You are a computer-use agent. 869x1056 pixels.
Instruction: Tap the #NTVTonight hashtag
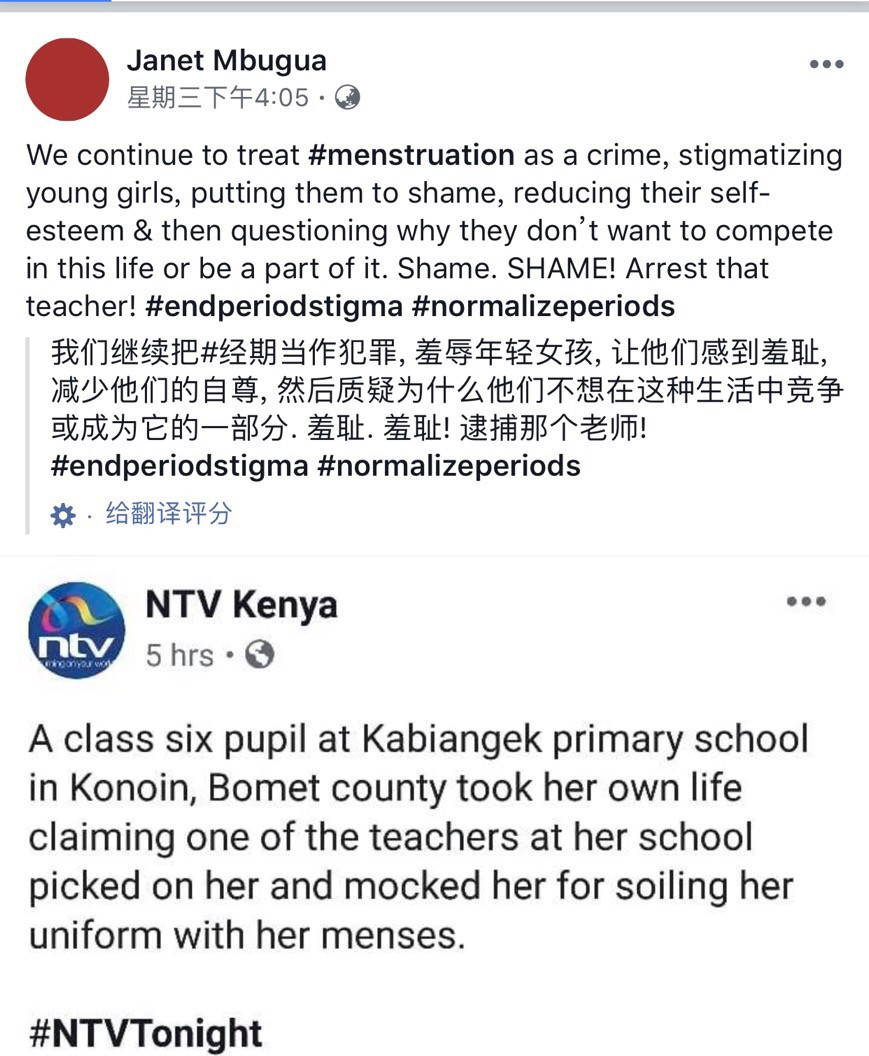coord(146,1032)
